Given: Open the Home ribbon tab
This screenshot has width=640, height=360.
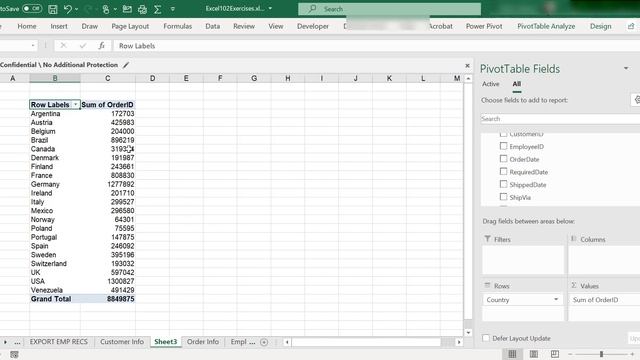Looking at the screenshot, I should [27, 26].
